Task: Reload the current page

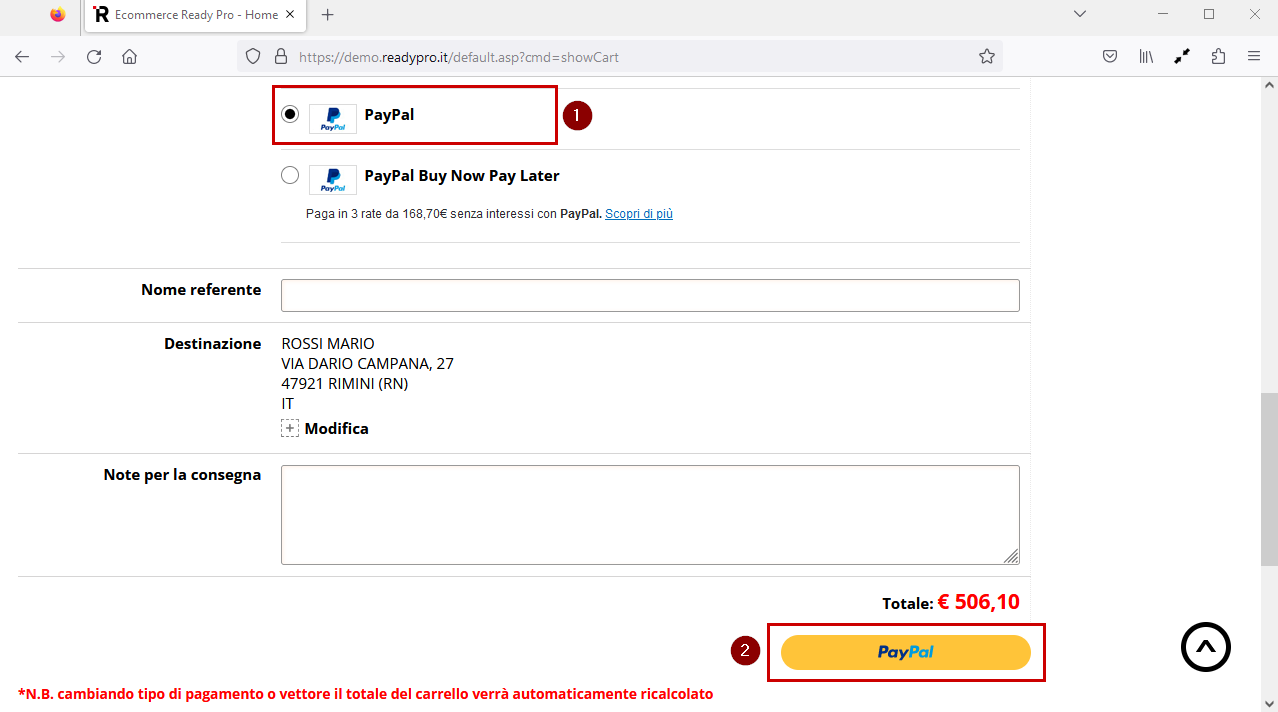Action: click(94, 57)
